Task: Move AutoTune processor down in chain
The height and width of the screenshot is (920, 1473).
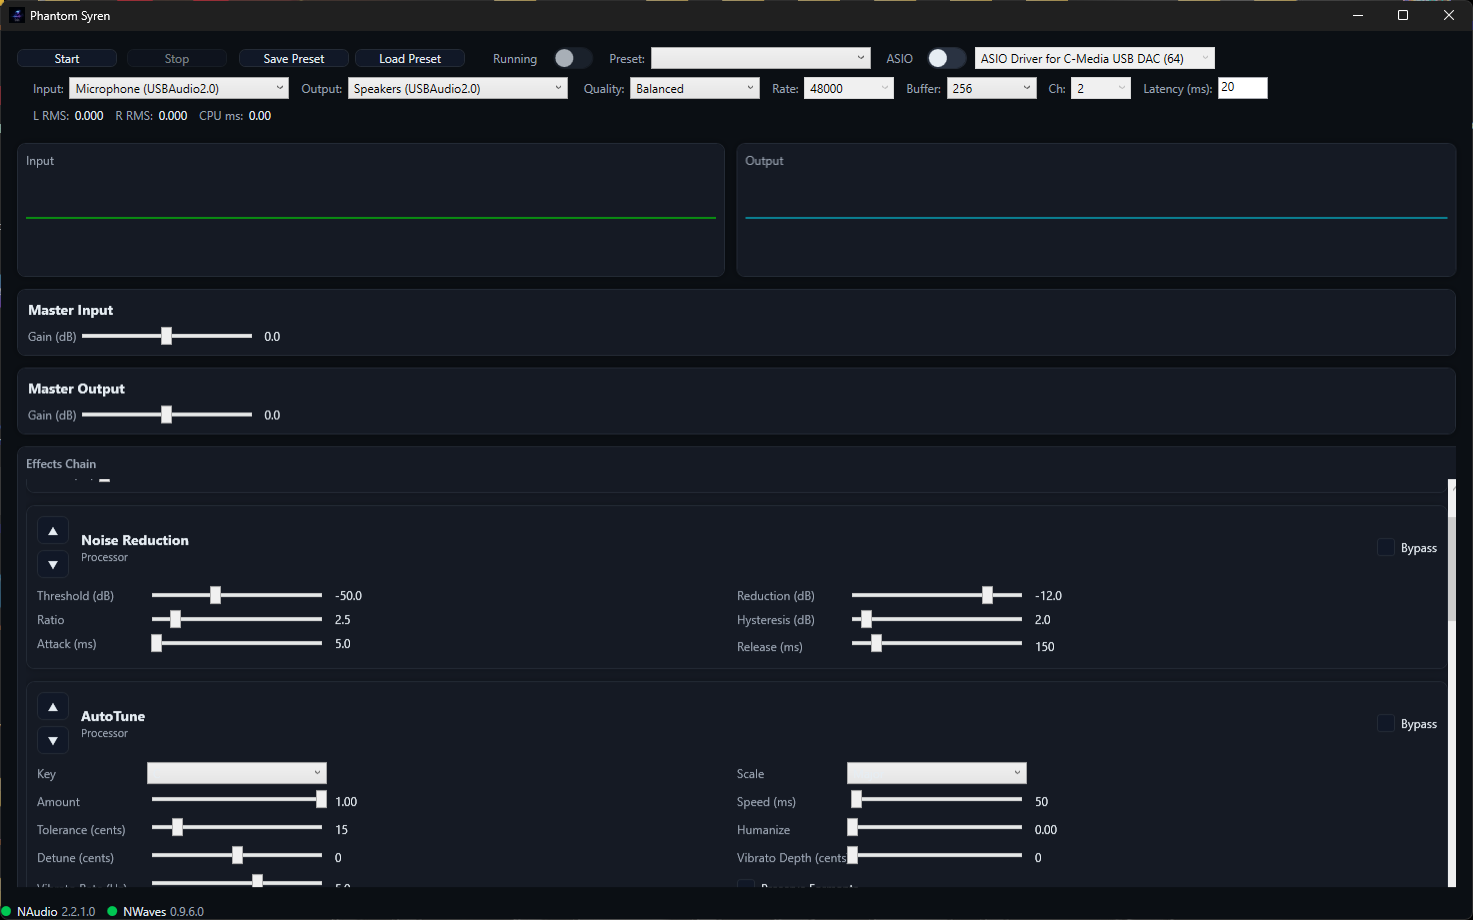Action: [53, 741]
